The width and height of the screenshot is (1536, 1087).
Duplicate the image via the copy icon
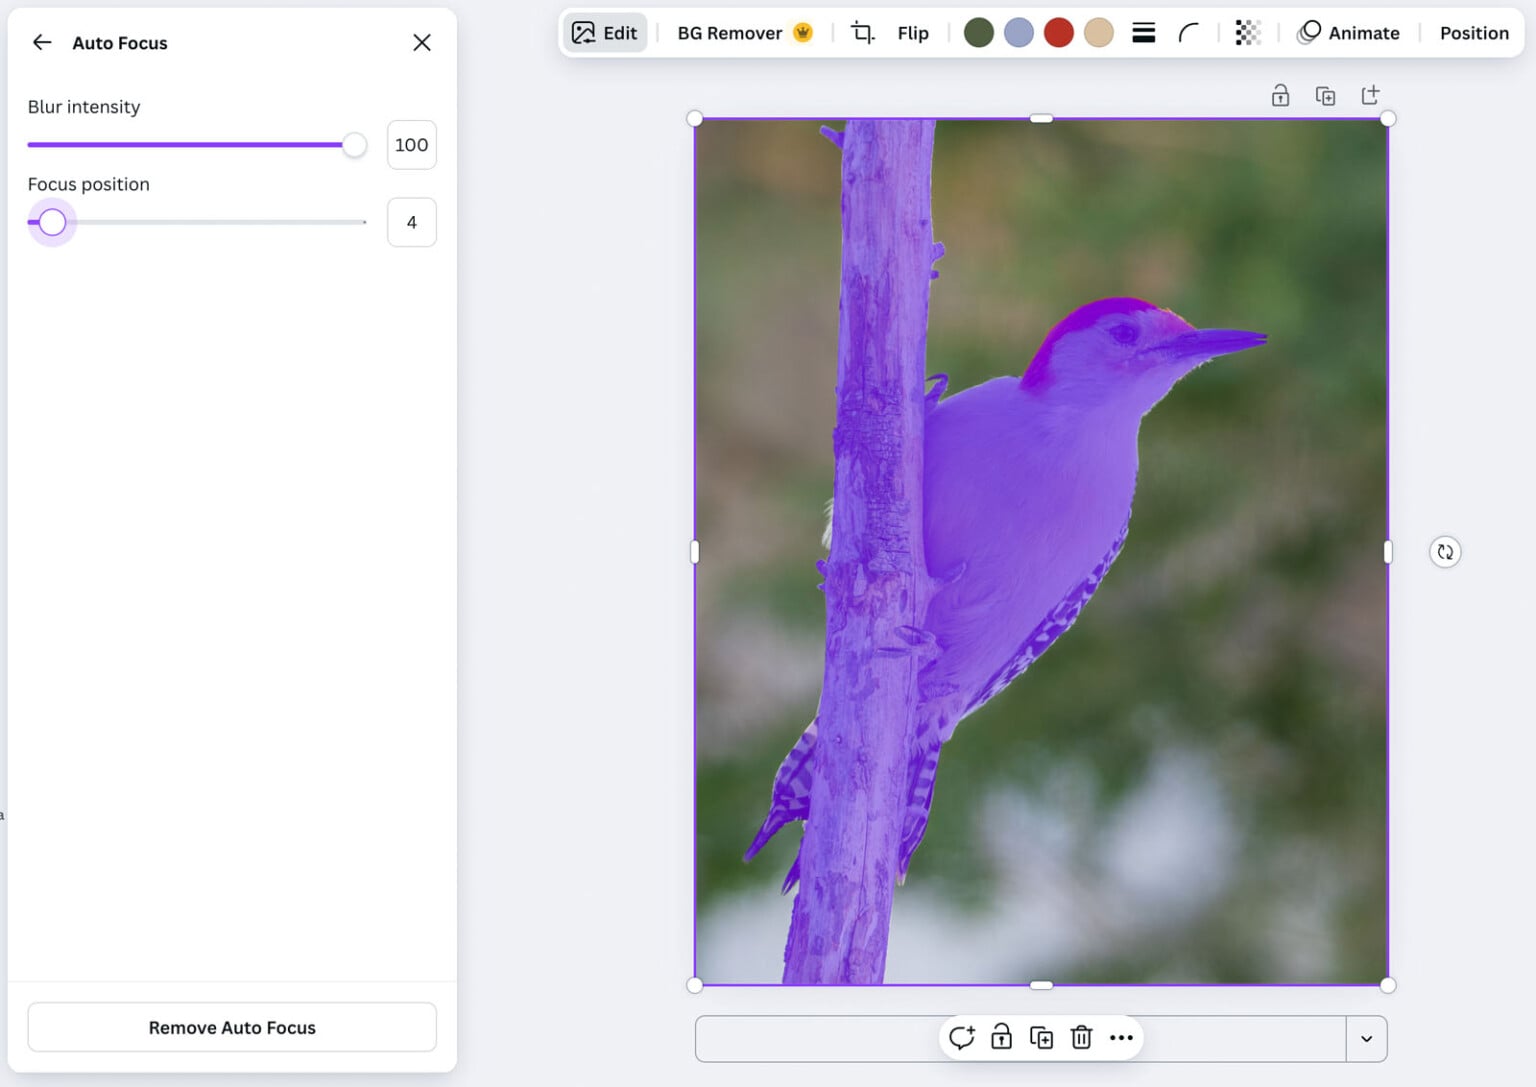[1041, 1038]
